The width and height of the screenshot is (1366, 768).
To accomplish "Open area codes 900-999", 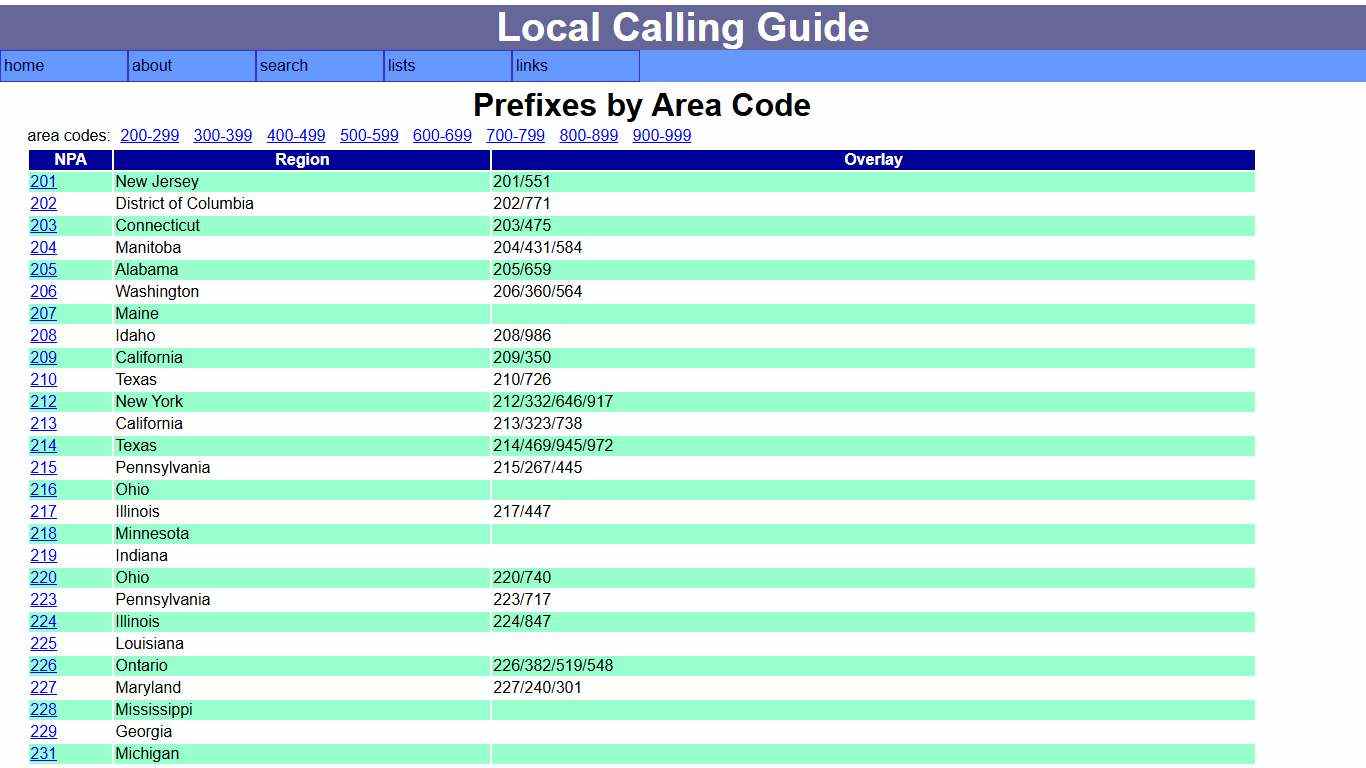I will 662,136.
